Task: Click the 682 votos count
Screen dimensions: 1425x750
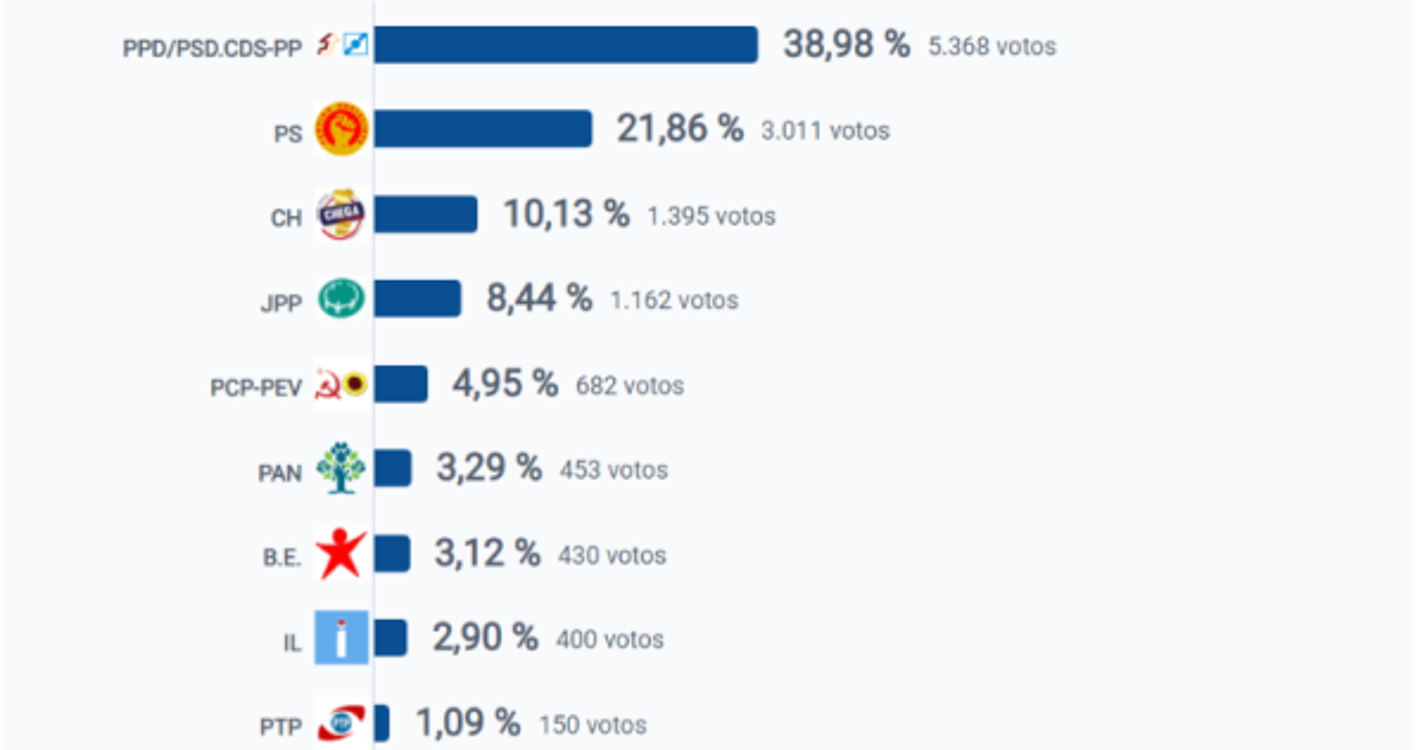Action: (x=630, y=386)
